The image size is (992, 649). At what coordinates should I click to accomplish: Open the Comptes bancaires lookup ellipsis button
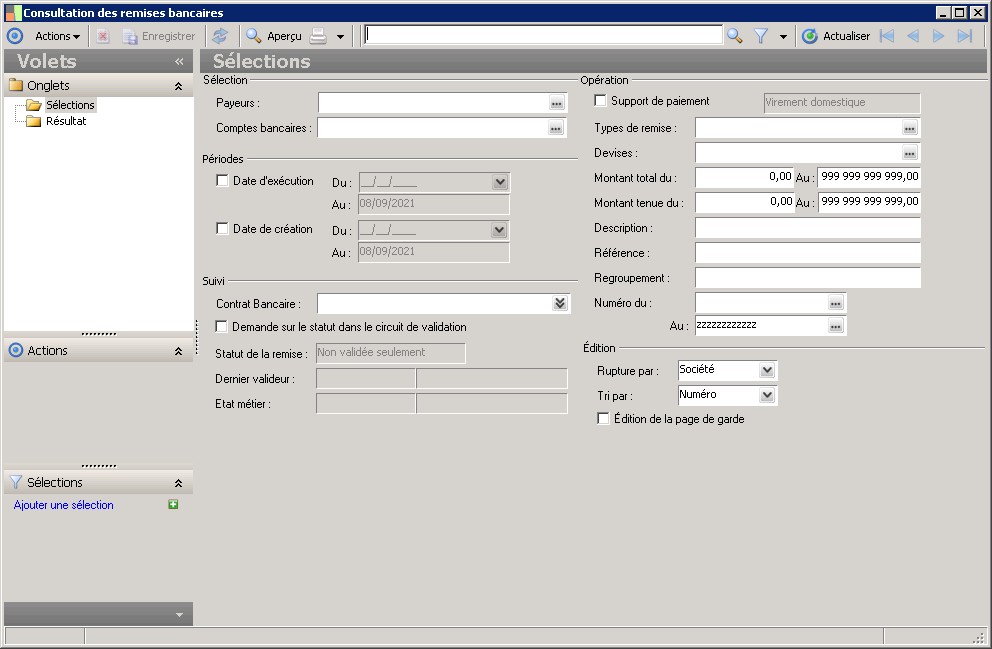(x=556, y=128)
